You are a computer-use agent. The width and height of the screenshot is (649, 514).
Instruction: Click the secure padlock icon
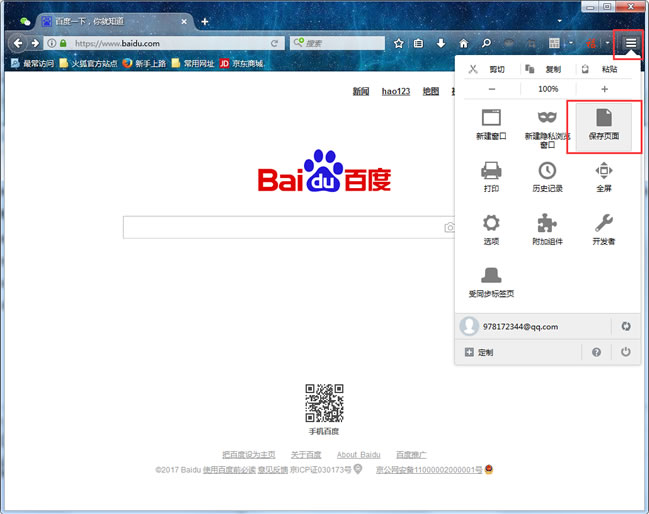tap(63, 43)
